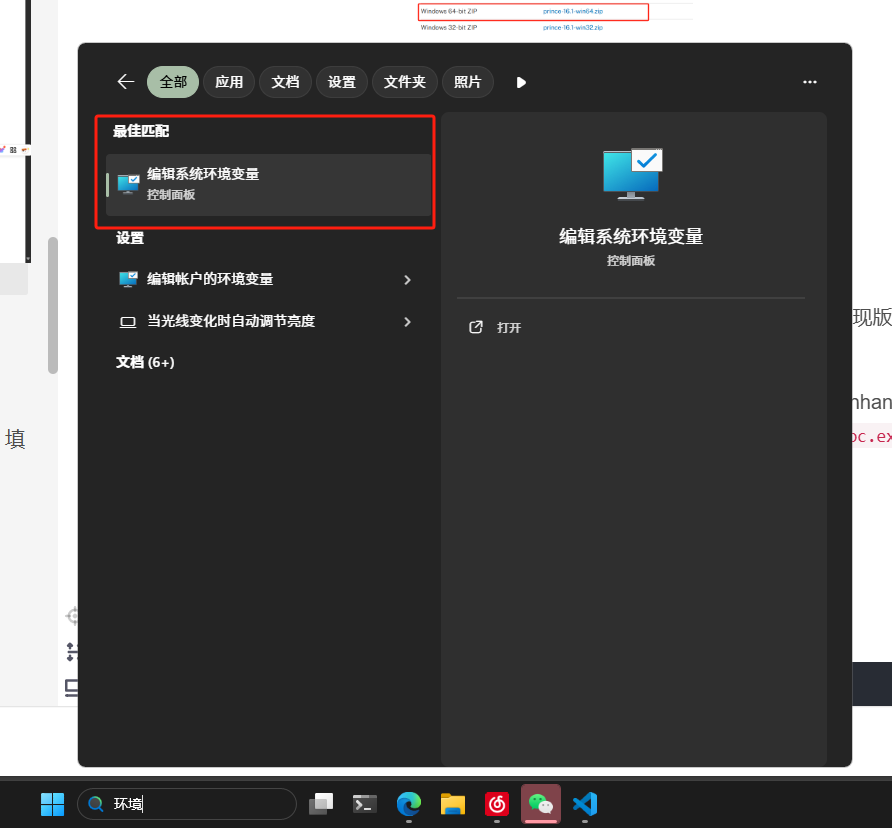Screen dimensions: 892x828
Task: Switch to the 文档 filter tab
Action: pos(285,82)
